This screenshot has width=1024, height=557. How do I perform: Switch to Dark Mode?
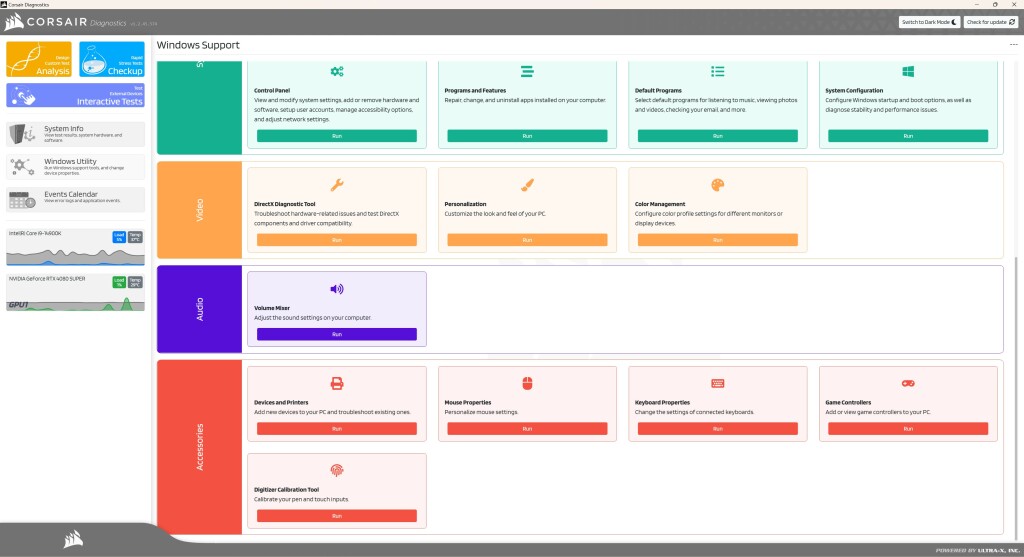pyautogui.click(x=929, y=22)
